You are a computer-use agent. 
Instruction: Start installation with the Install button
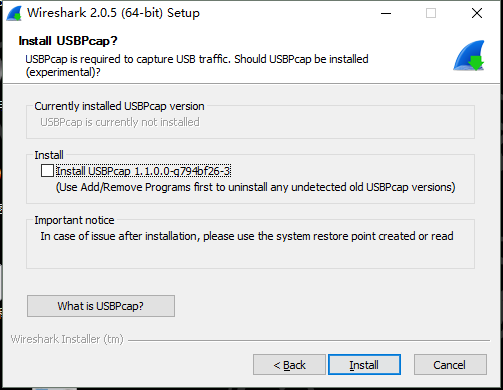coord(364,365)
